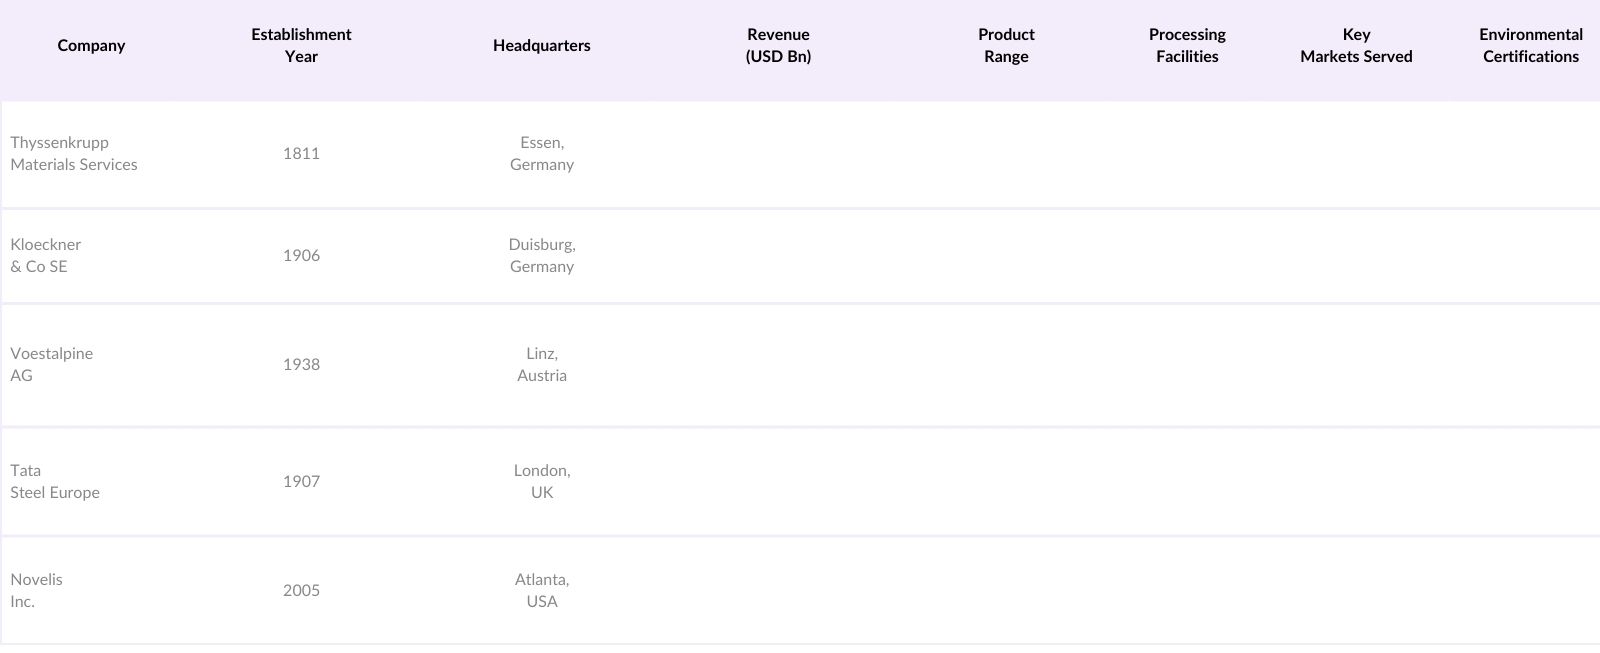
Task: Click the Atlanta, USA headquarters cell
Action: click(541, 591)
